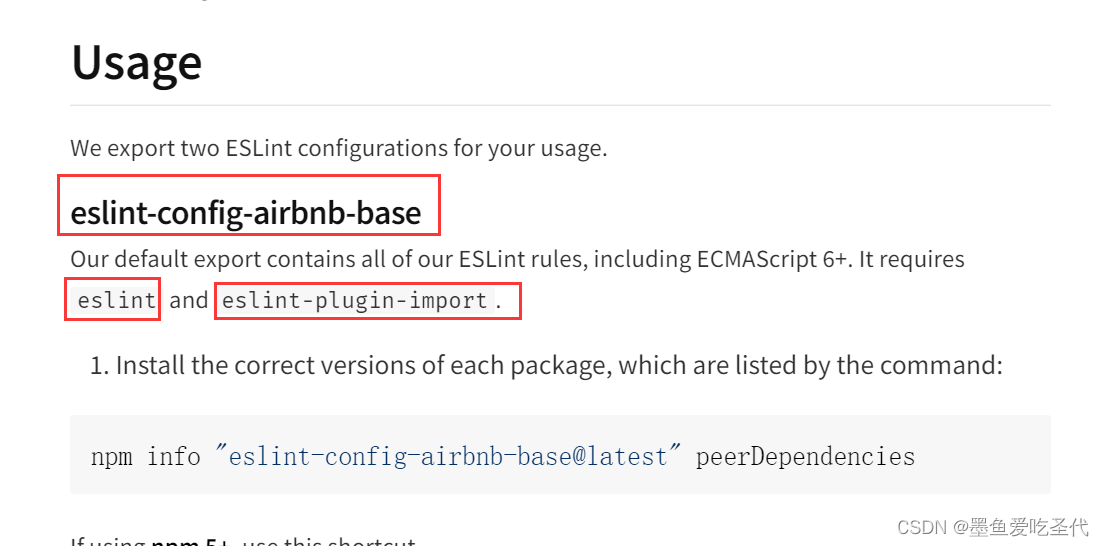1104x546 pixels.
Task: Click the horizontal divider below Usage
Action: (x=560, y=106)
